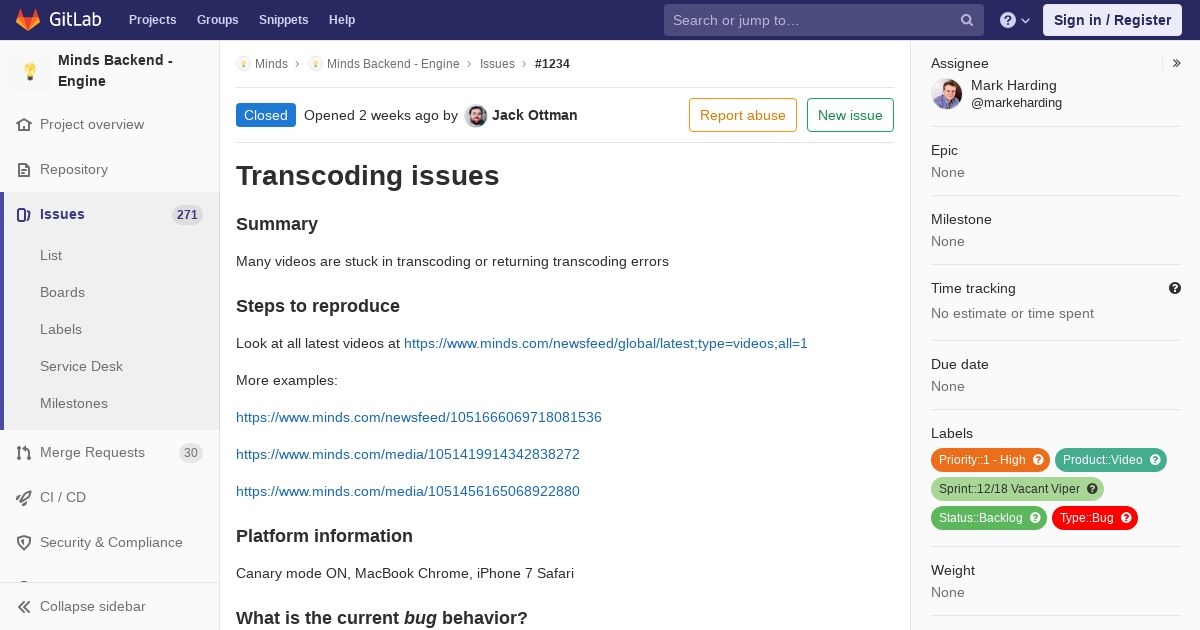This screenshot has height=630, width=1200.
Task: Click the Sprint::12/18 Vacant Viper help icon
Action: coord(1092,489)
